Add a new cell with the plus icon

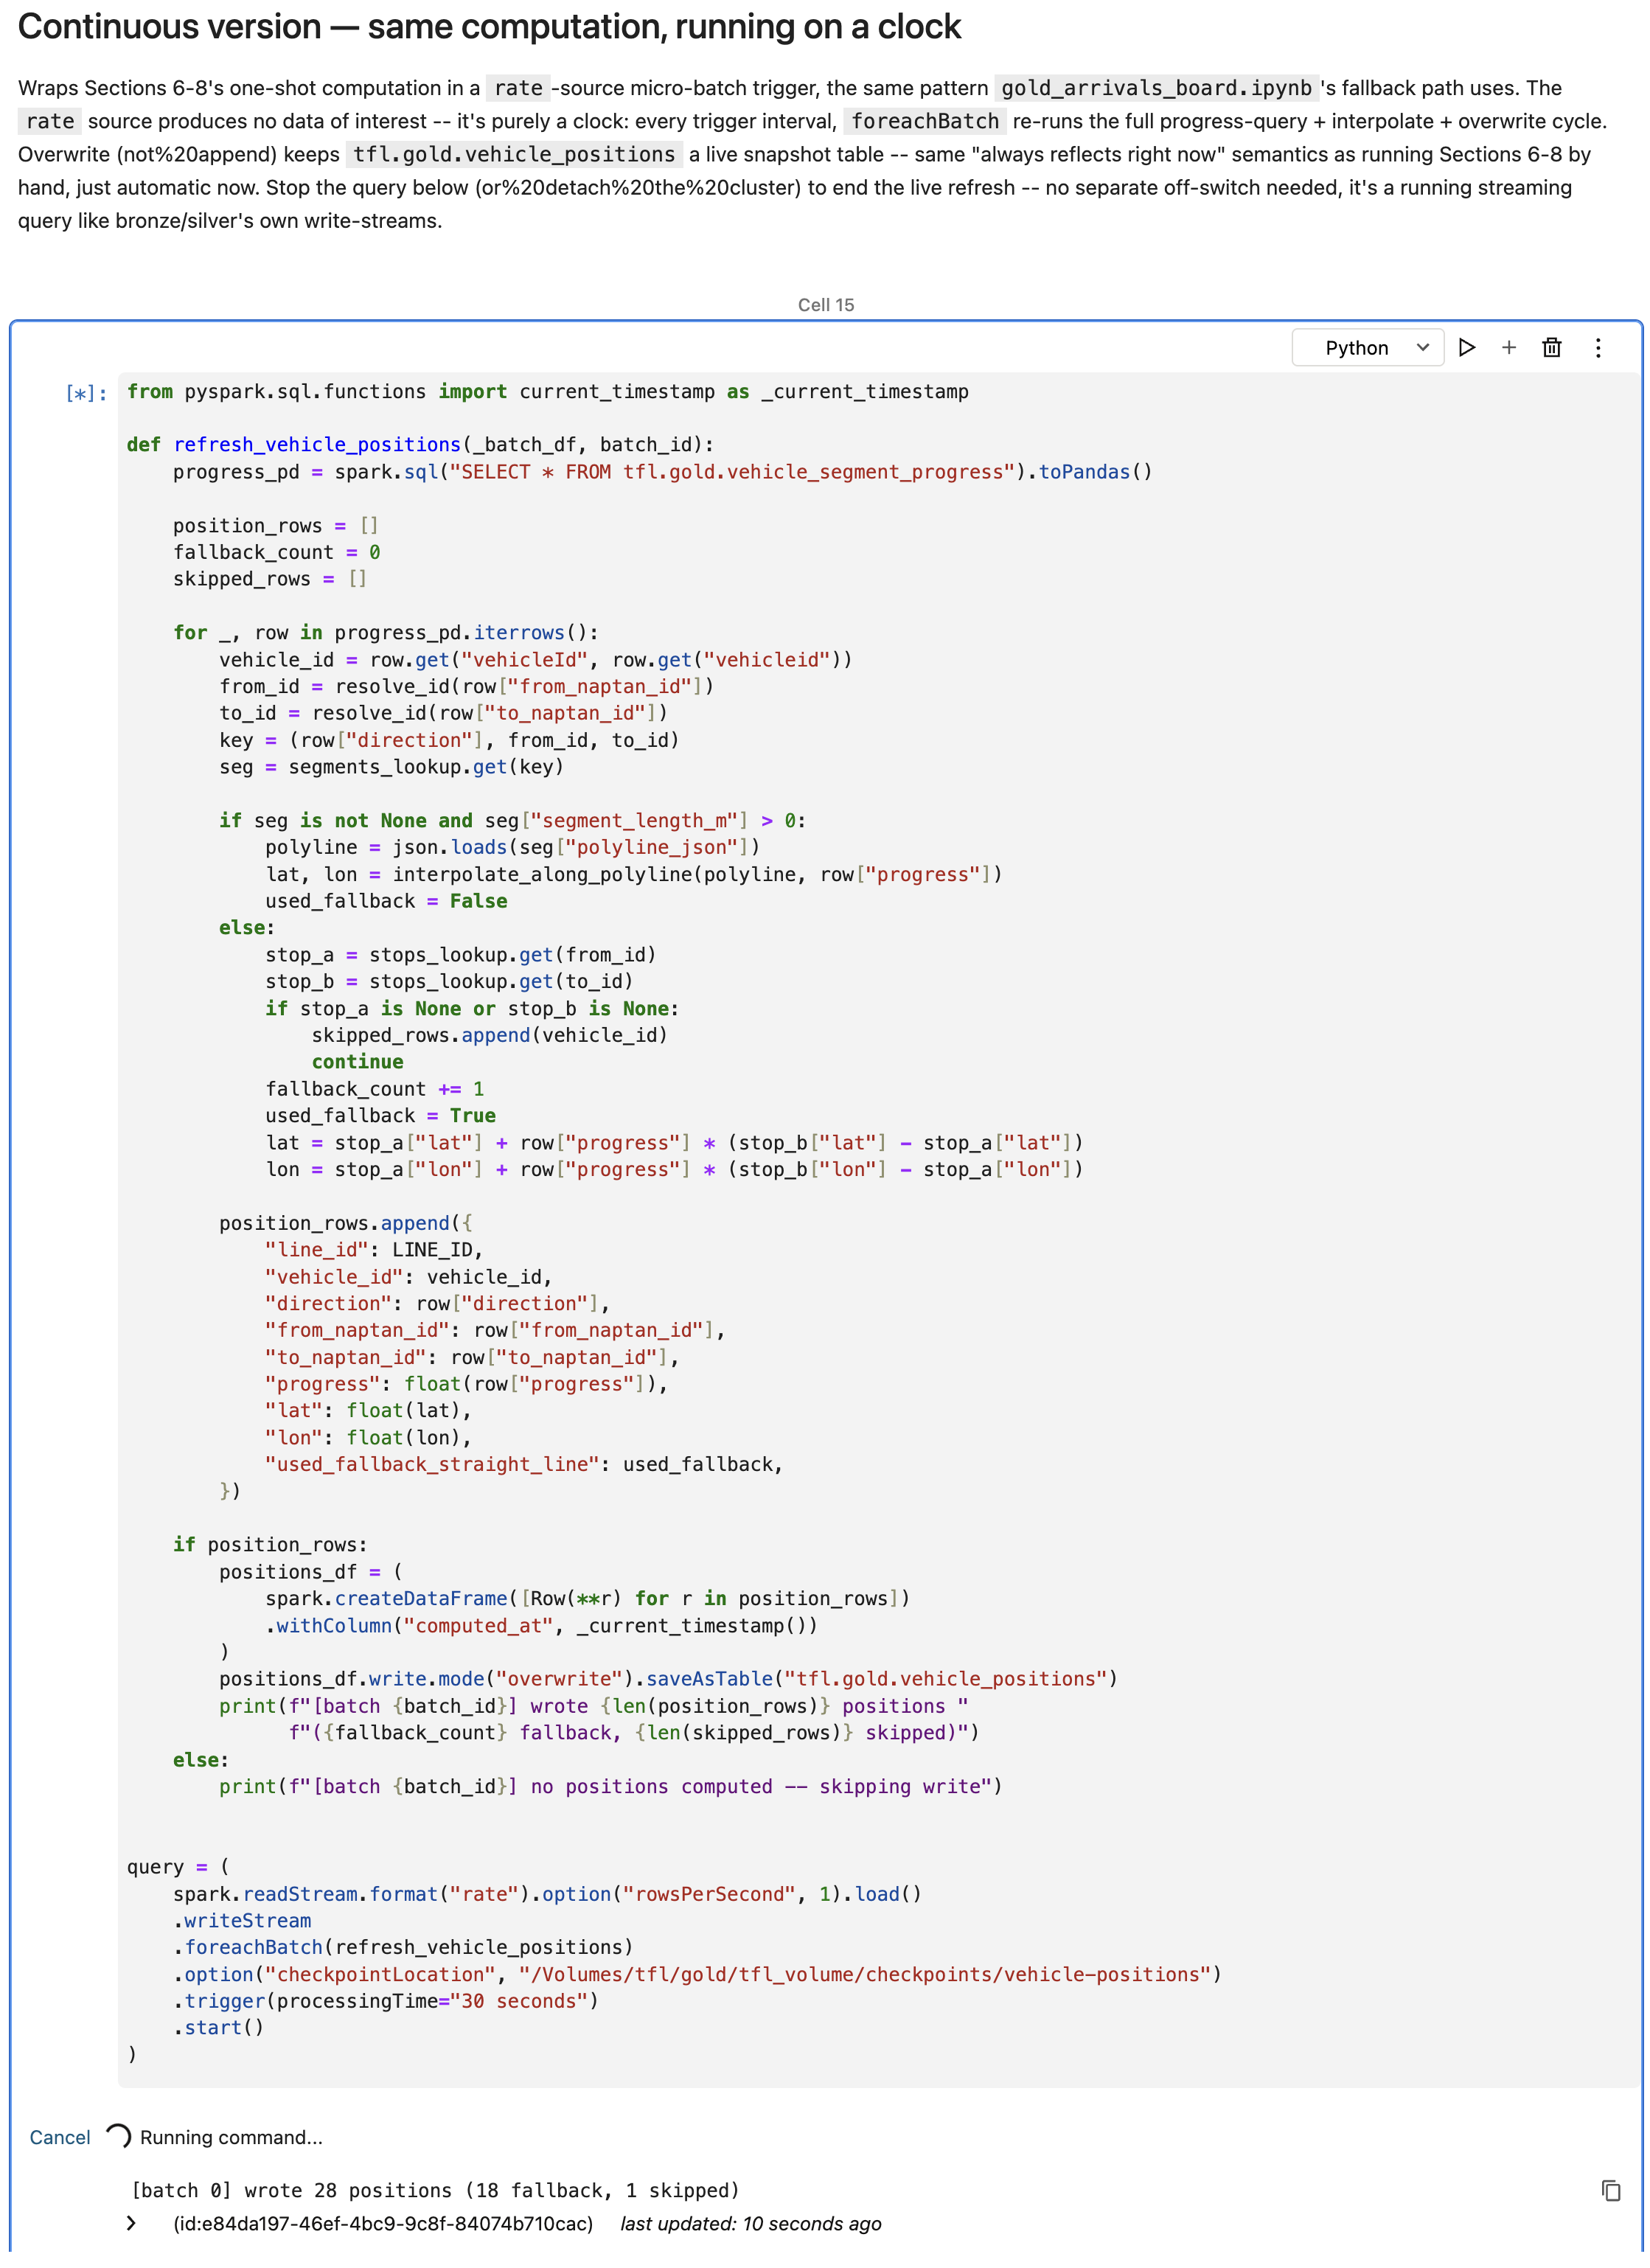[1508, 347]
